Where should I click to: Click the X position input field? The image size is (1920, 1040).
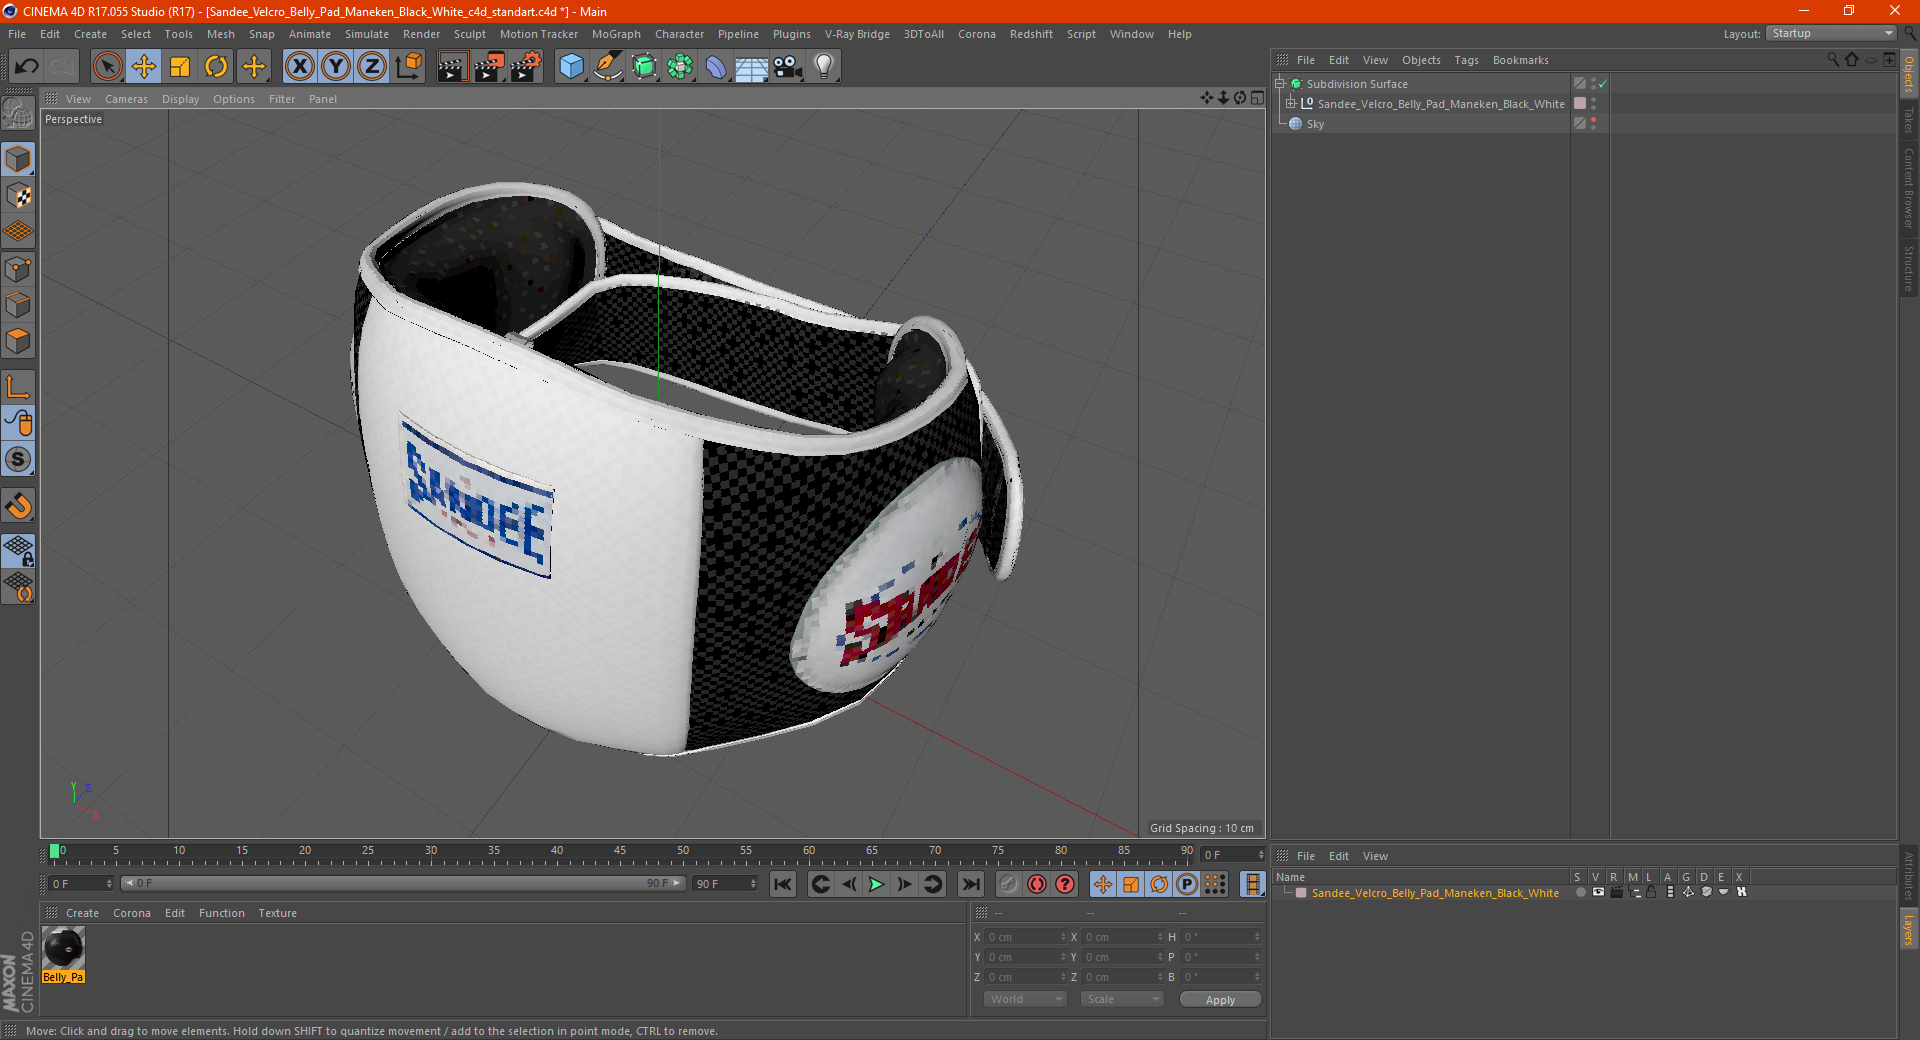point(1026,937)
